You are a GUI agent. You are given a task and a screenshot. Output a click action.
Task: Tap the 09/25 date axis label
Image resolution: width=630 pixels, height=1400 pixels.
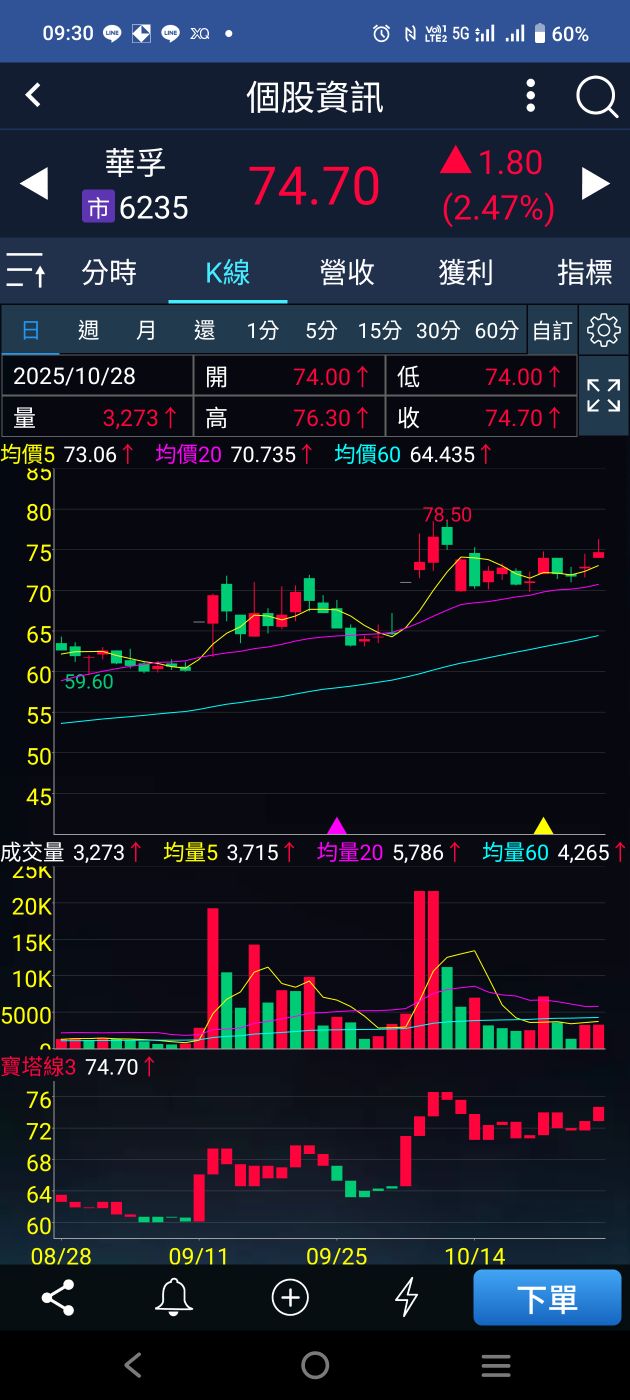[338, 1254]
